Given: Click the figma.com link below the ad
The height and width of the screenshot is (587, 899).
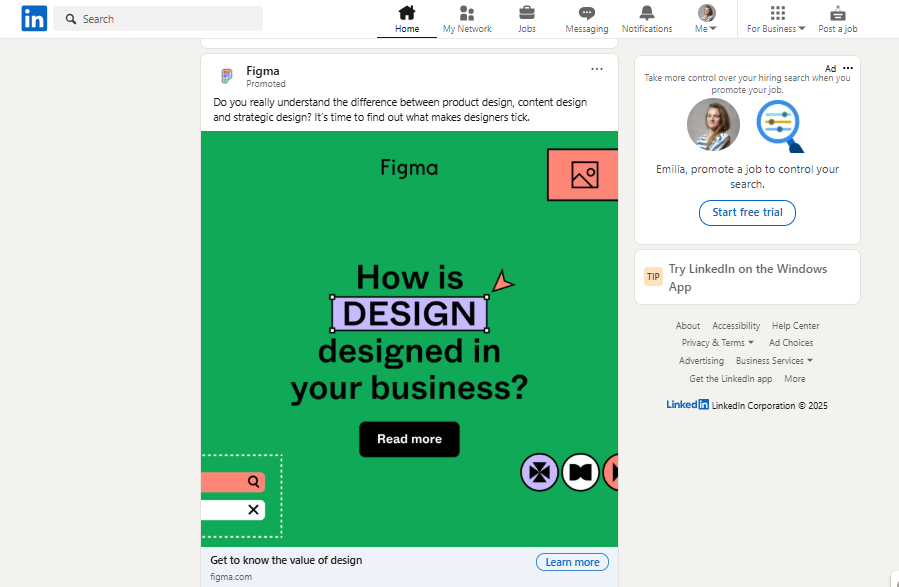Looking at the screenshot, I should (x=232, y=576).
